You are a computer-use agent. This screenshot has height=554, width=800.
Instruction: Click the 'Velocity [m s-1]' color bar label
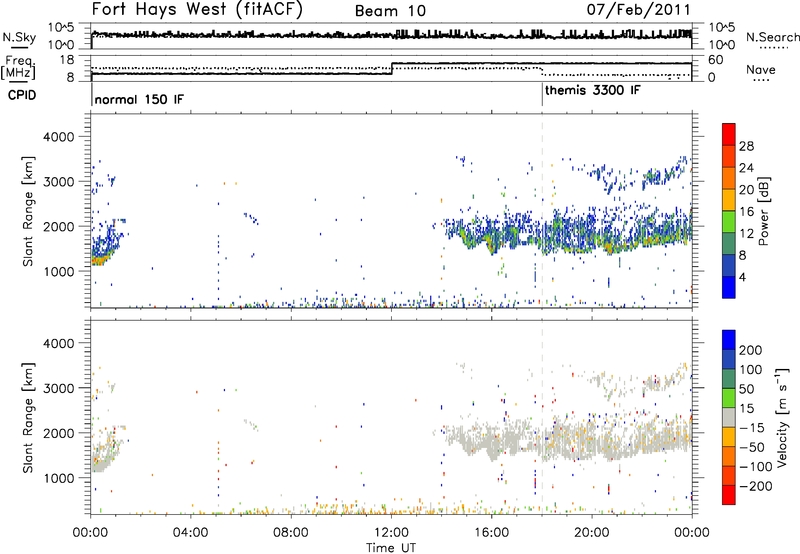782,417
